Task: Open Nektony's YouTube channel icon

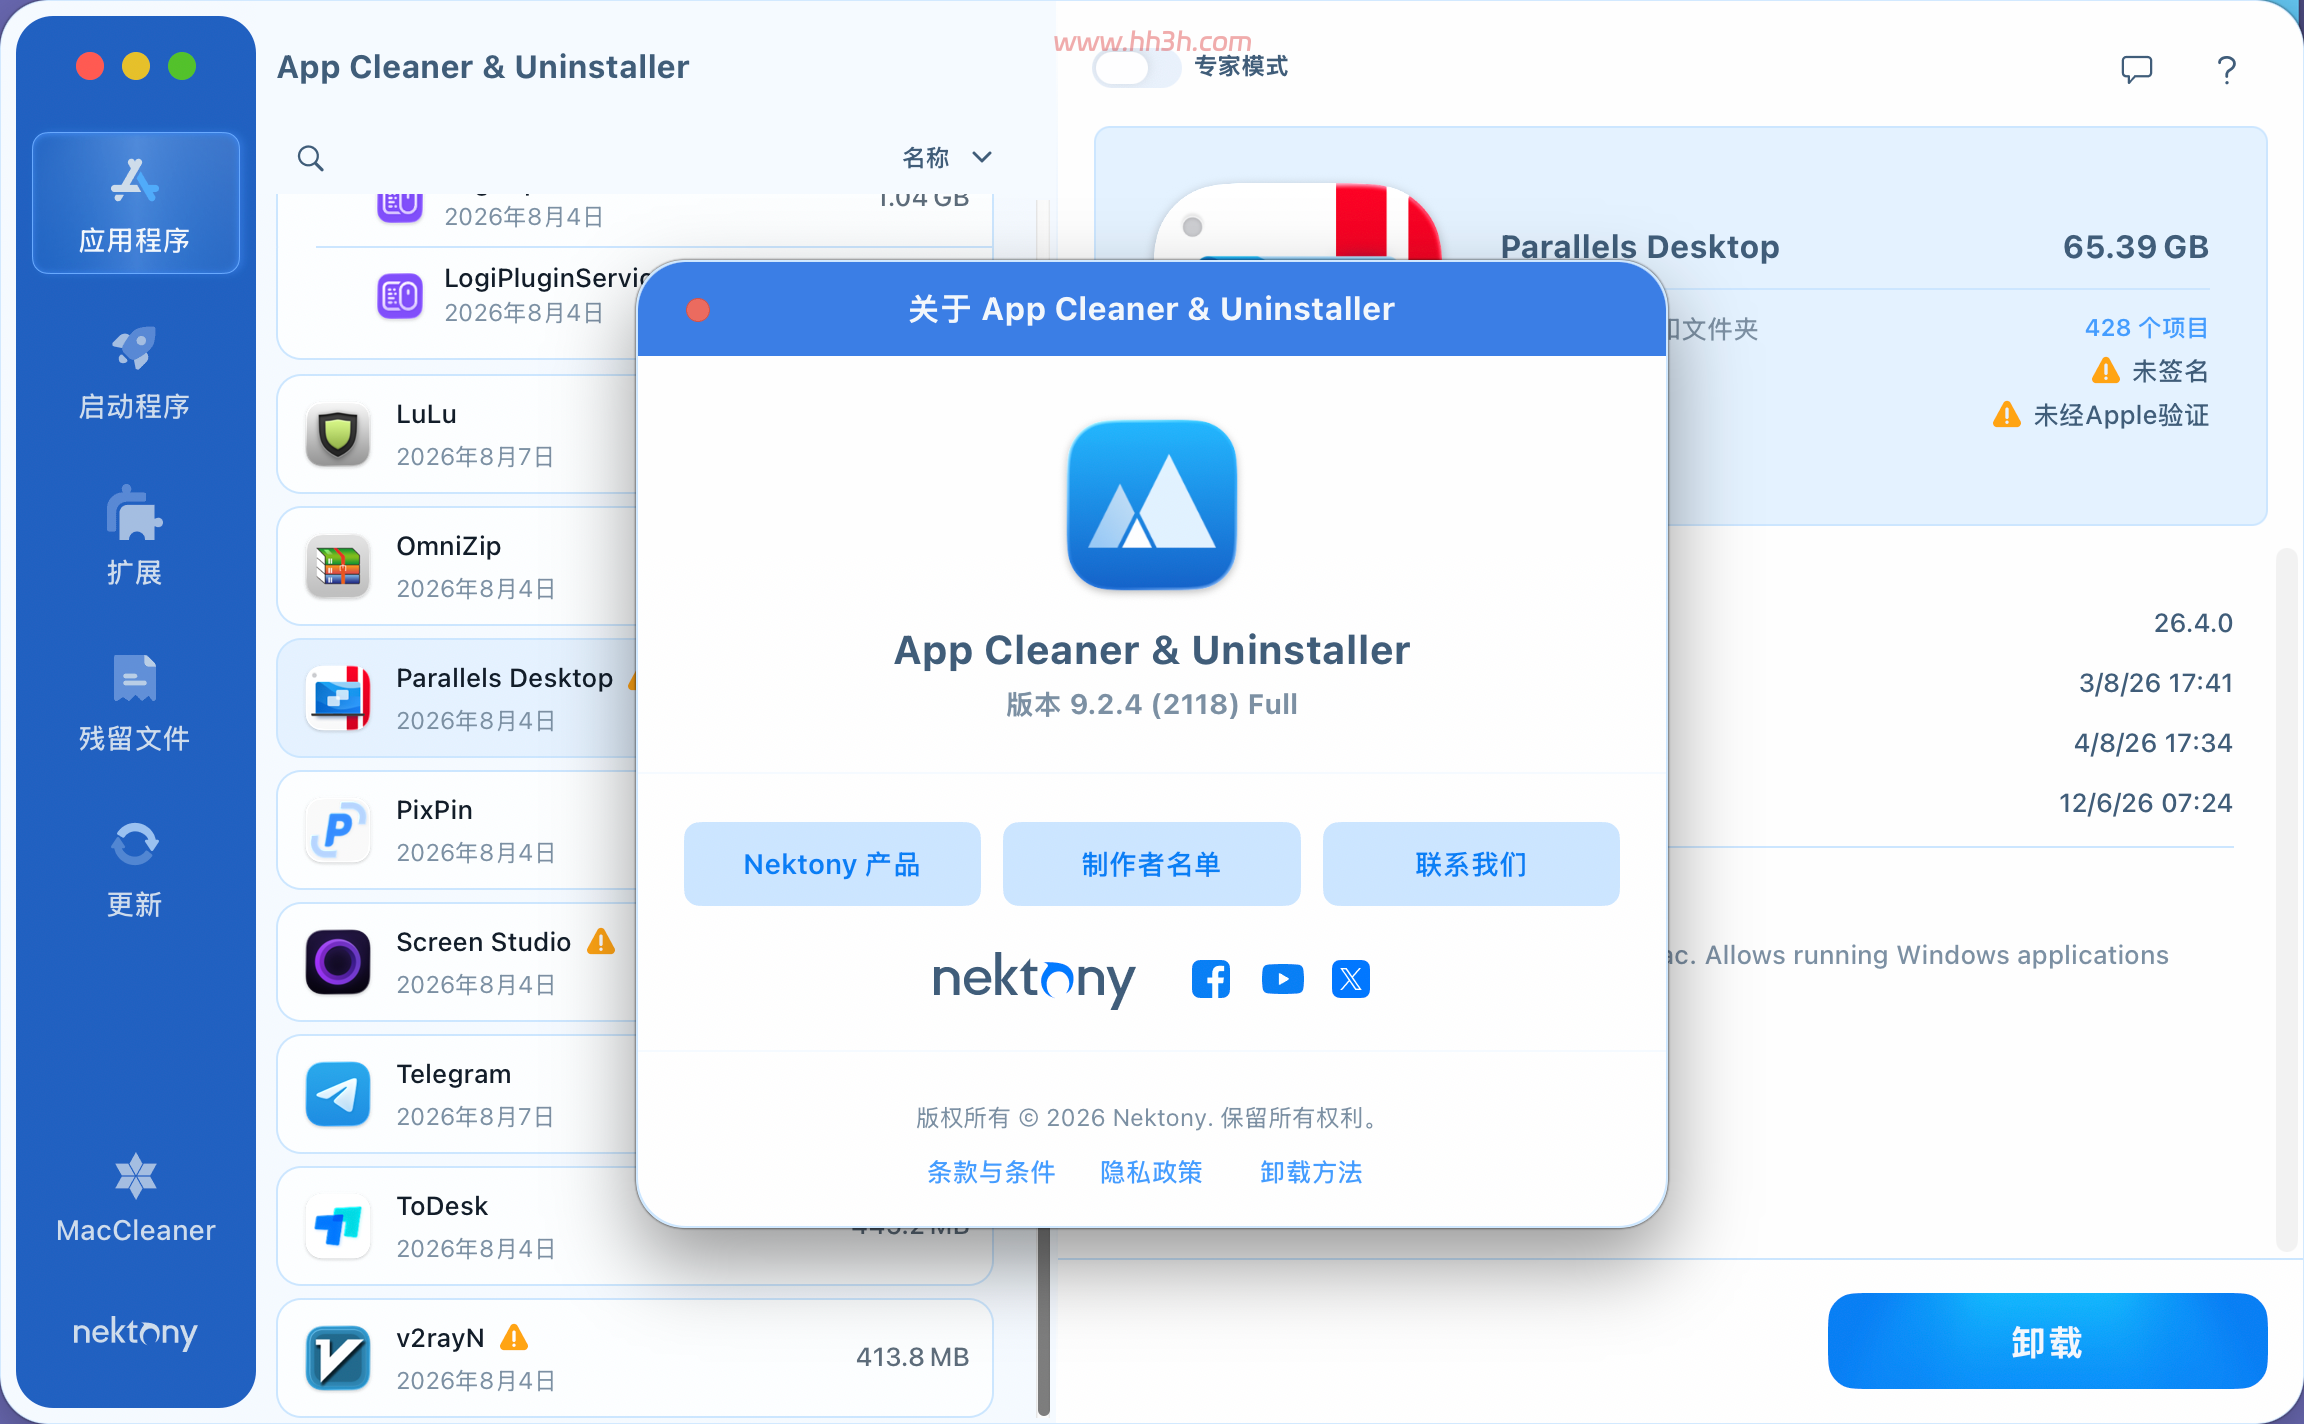Action: pyautogui.click(x=1283, y=979)
